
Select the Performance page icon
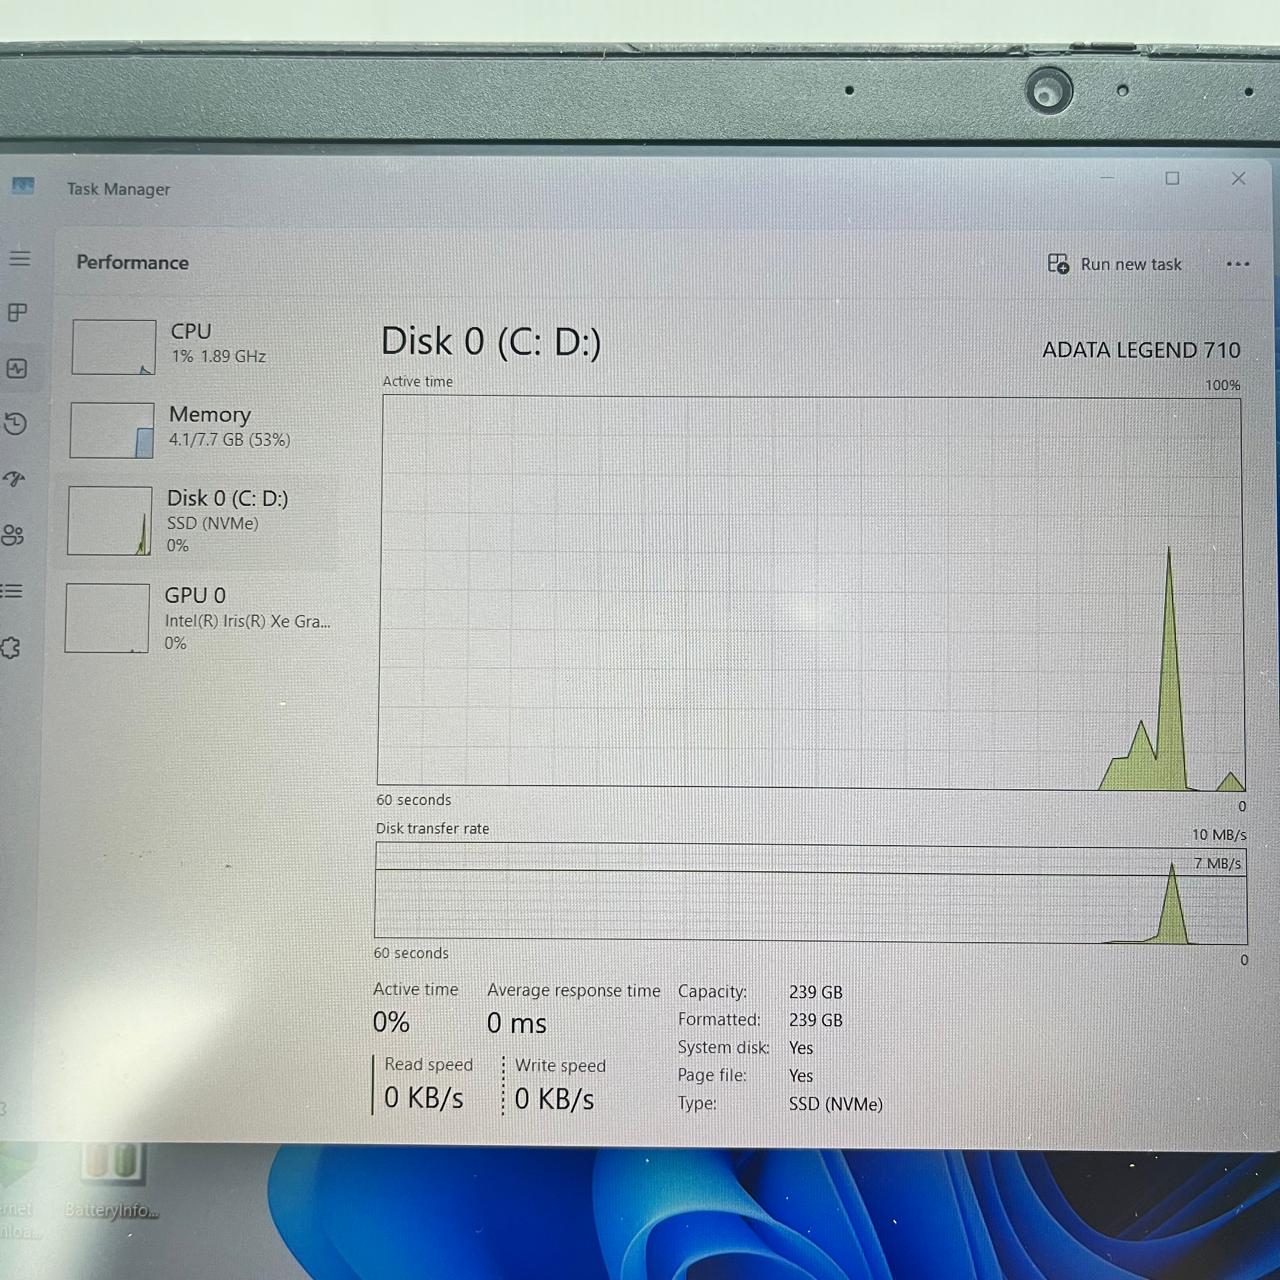[x=17, y=368]
